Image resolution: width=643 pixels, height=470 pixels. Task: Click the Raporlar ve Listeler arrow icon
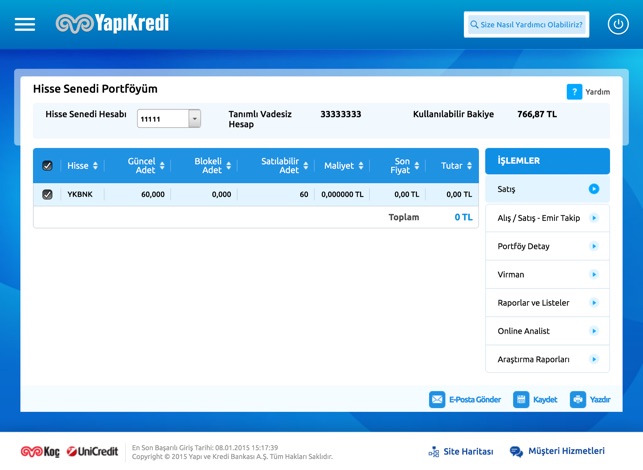pos(594,303)
